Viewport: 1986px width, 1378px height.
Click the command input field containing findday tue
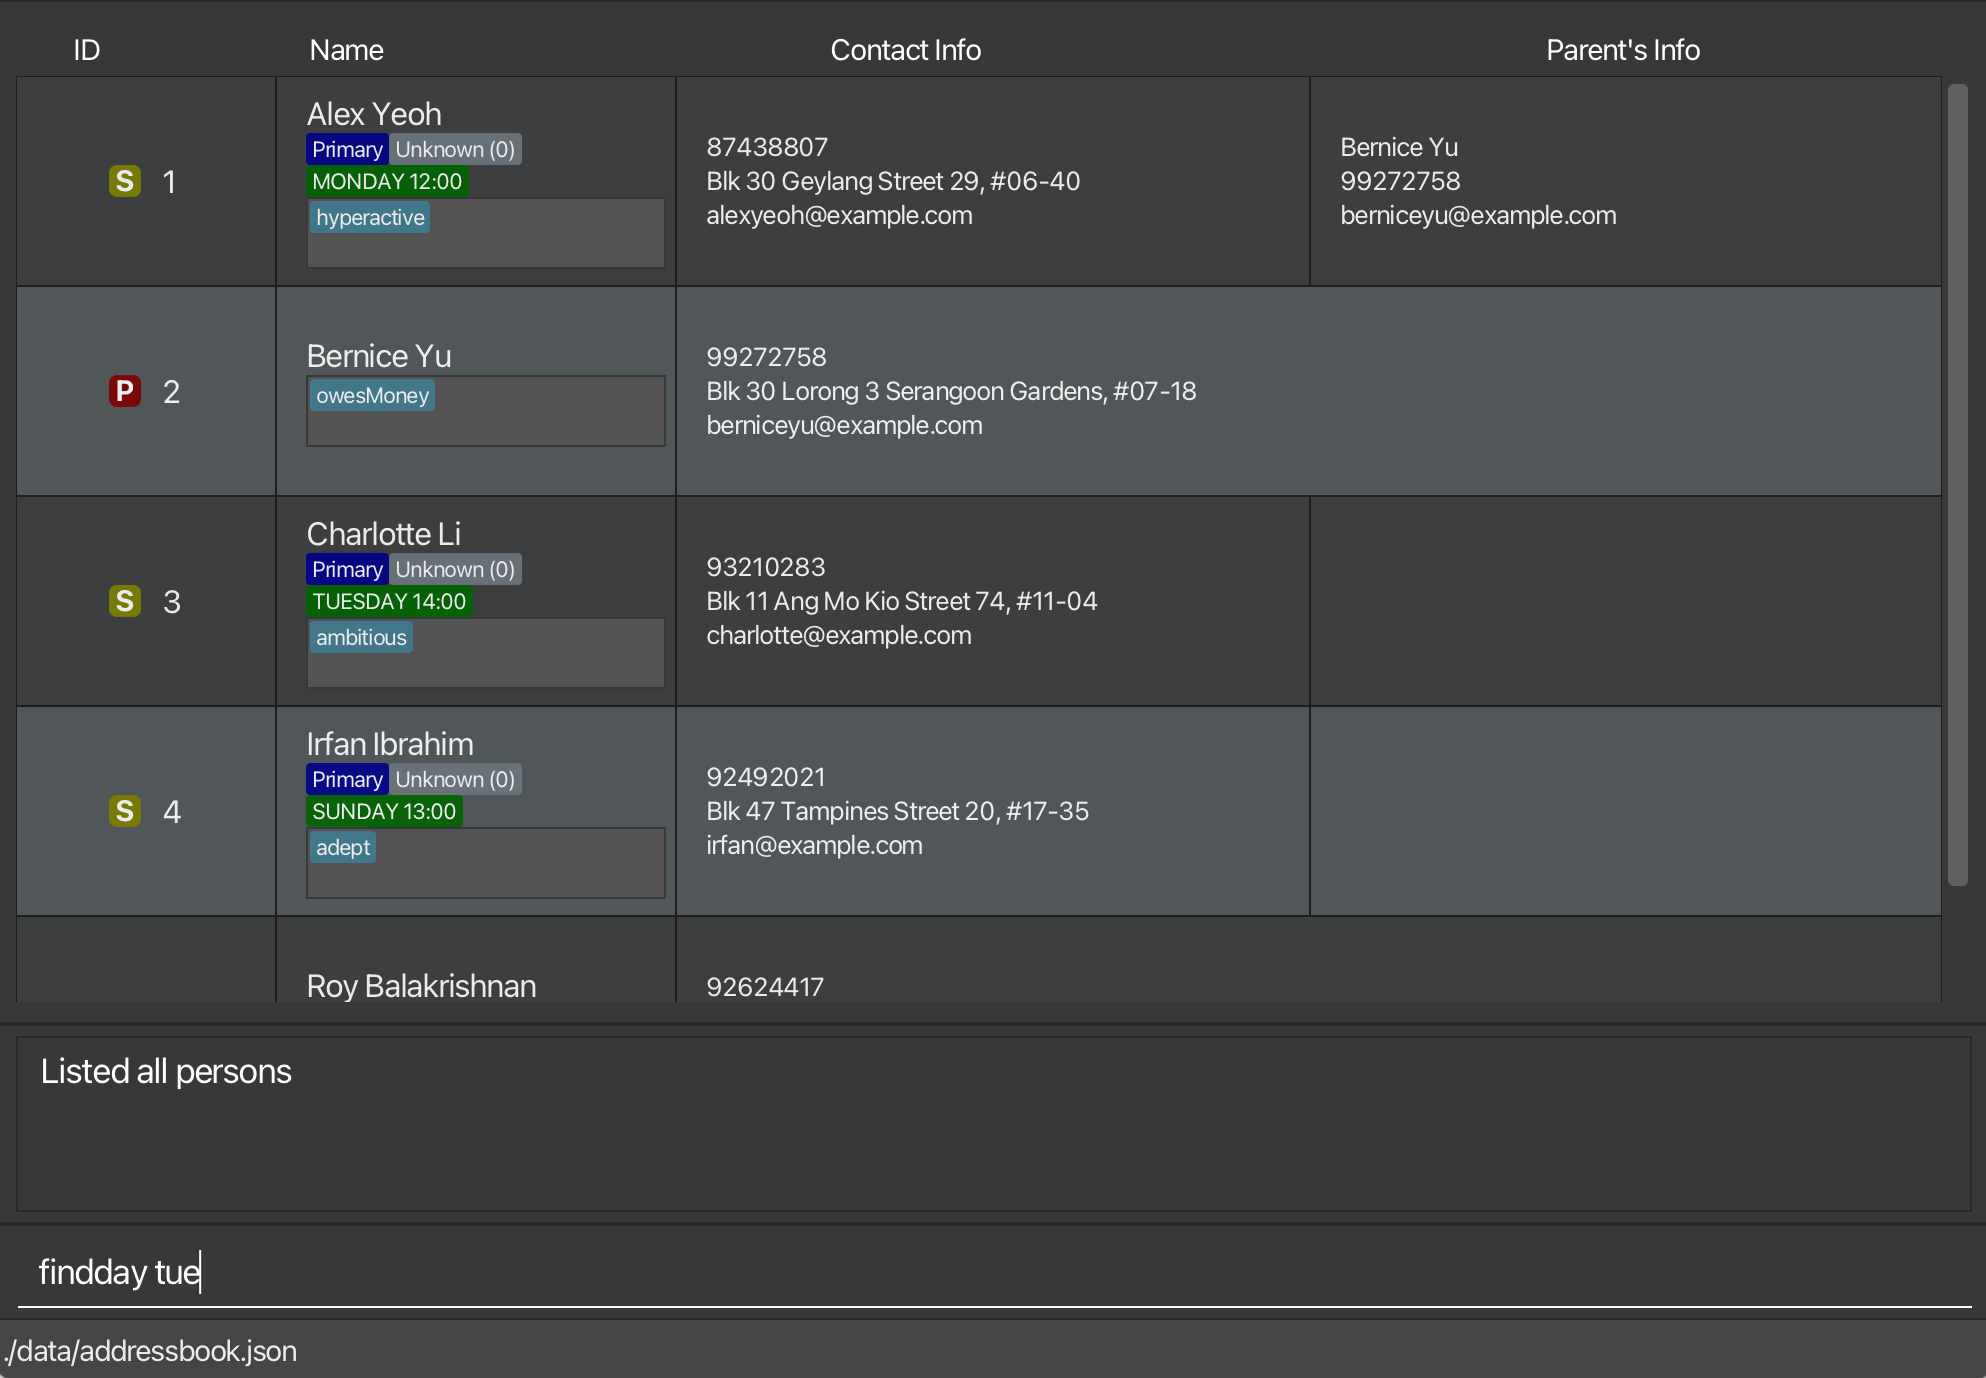click(x=994, y=1272)
